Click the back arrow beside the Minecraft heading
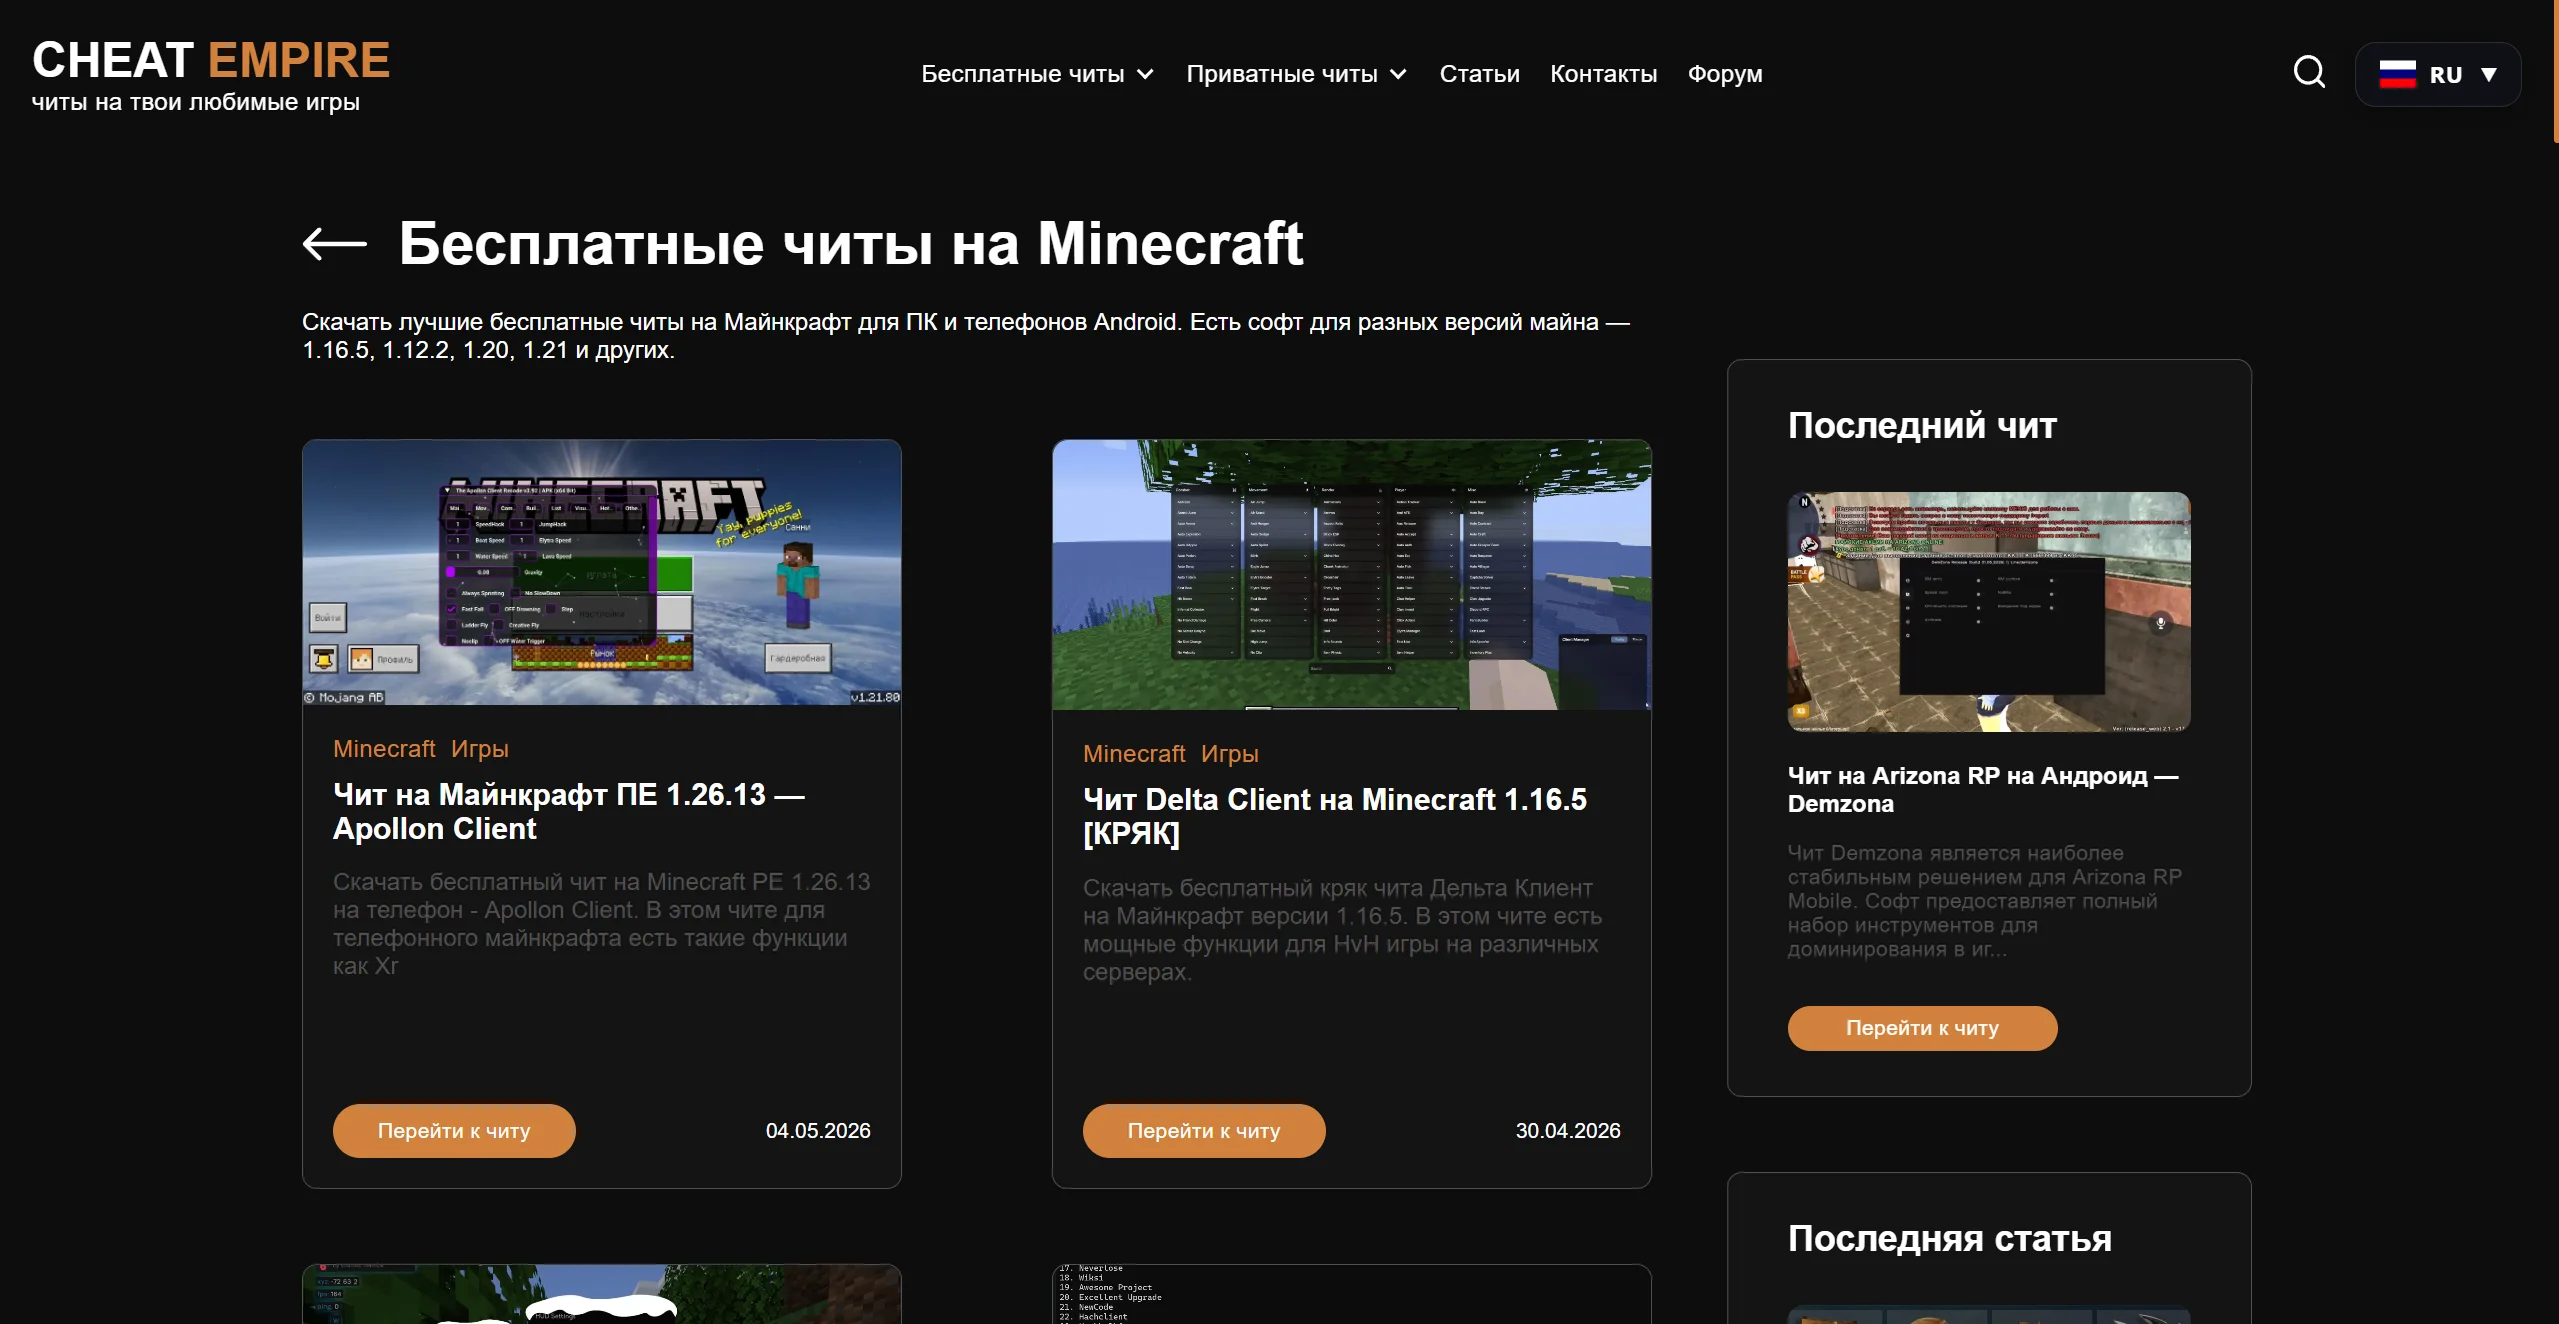 (x=335, y=243)
